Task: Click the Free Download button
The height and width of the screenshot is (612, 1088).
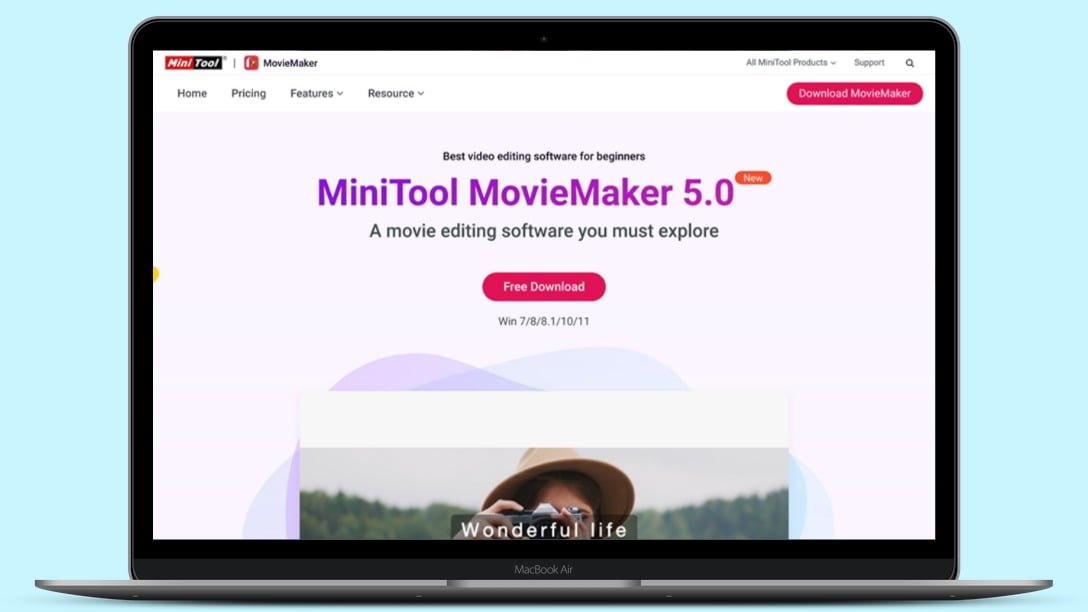Action: click(x=543, y=287)
